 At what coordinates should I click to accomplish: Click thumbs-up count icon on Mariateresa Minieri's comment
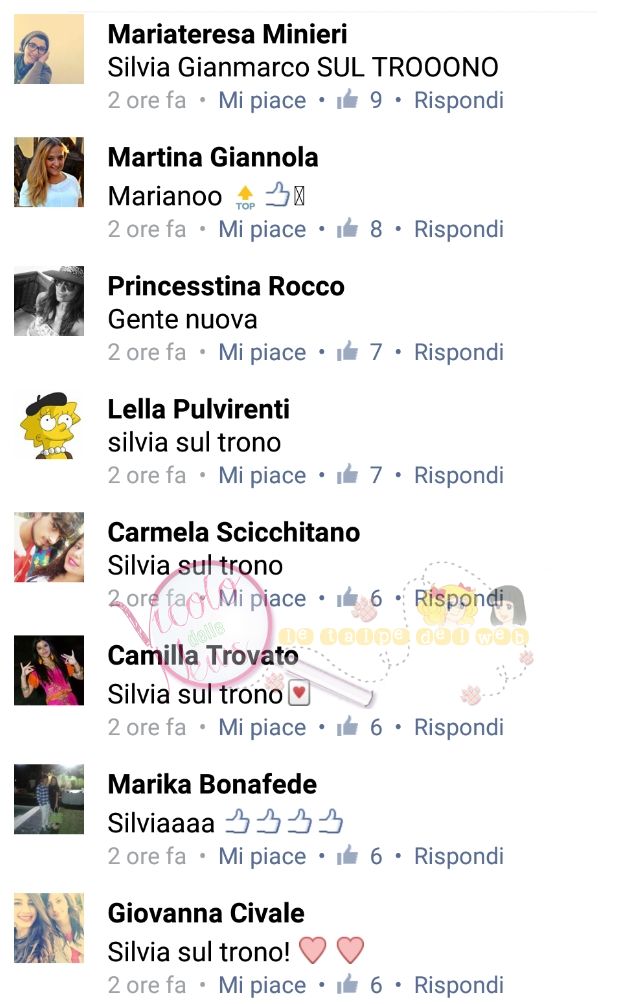pos(348,99)
